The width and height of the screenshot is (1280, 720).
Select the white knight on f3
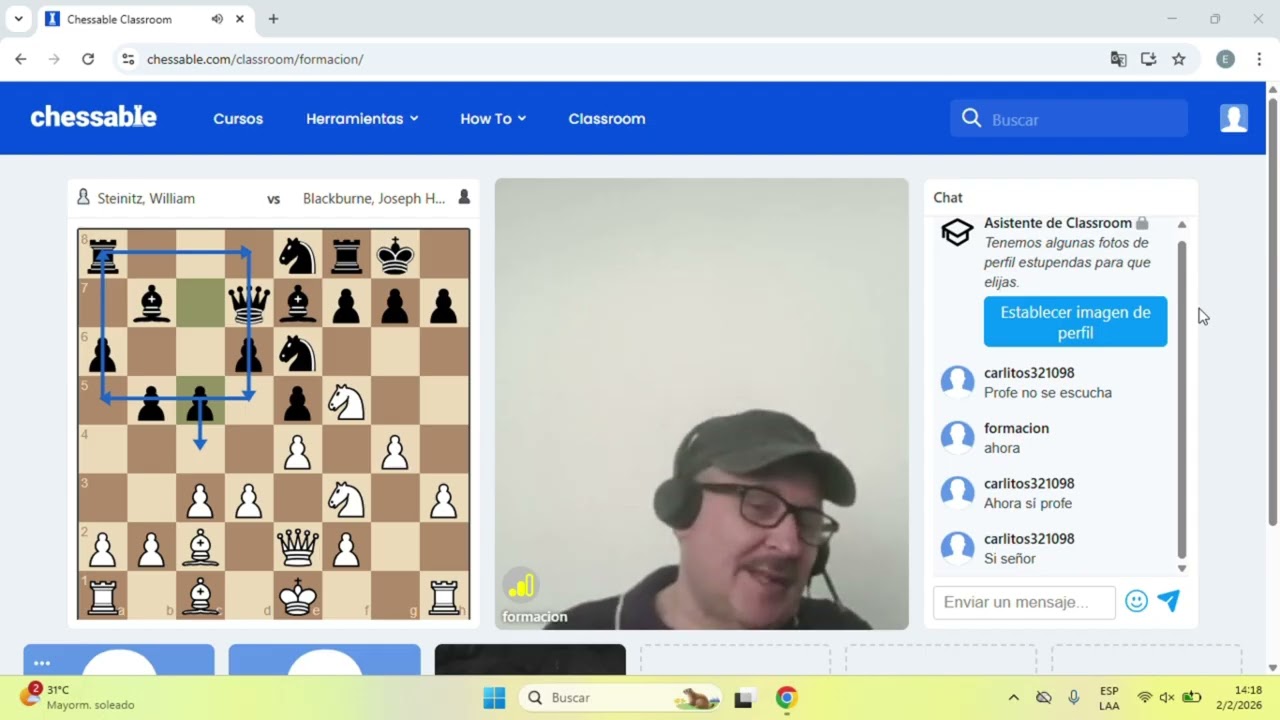346,498
